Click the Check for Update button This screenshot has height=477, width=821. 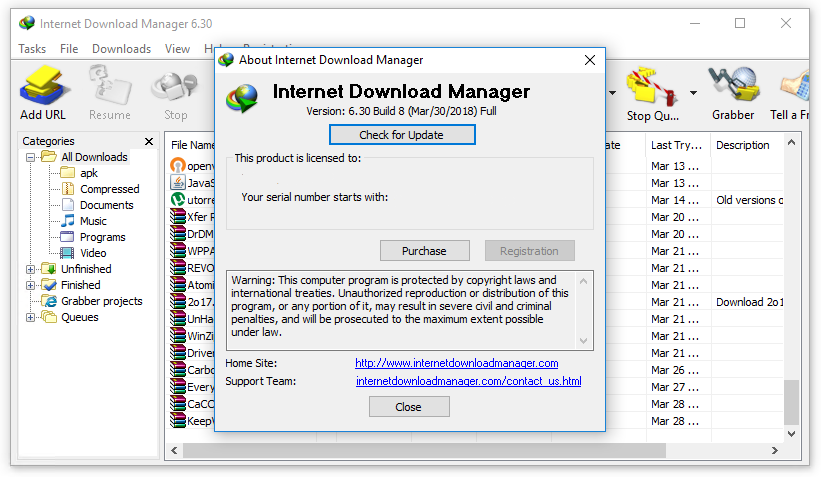pos(402,135)
